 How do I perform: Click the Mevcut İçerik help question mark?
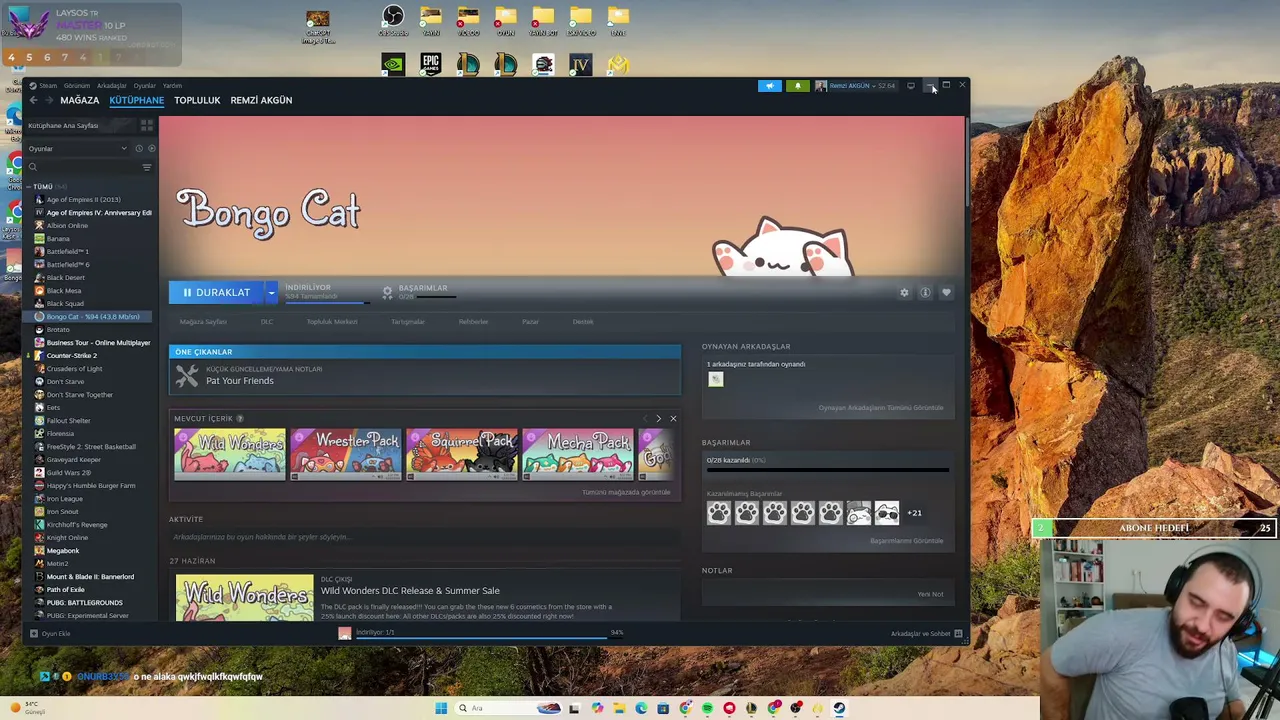click(240, 418)
